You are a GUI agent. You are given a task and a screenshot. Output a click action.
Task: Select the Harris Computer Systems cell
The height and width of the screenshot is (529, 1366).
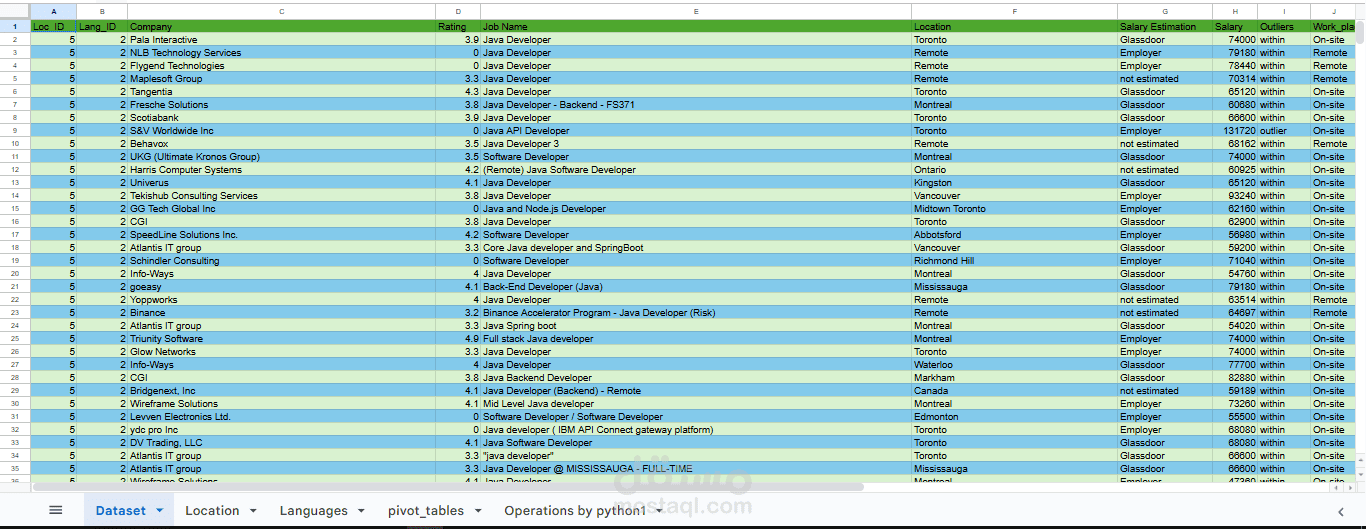tap(282, 169)
